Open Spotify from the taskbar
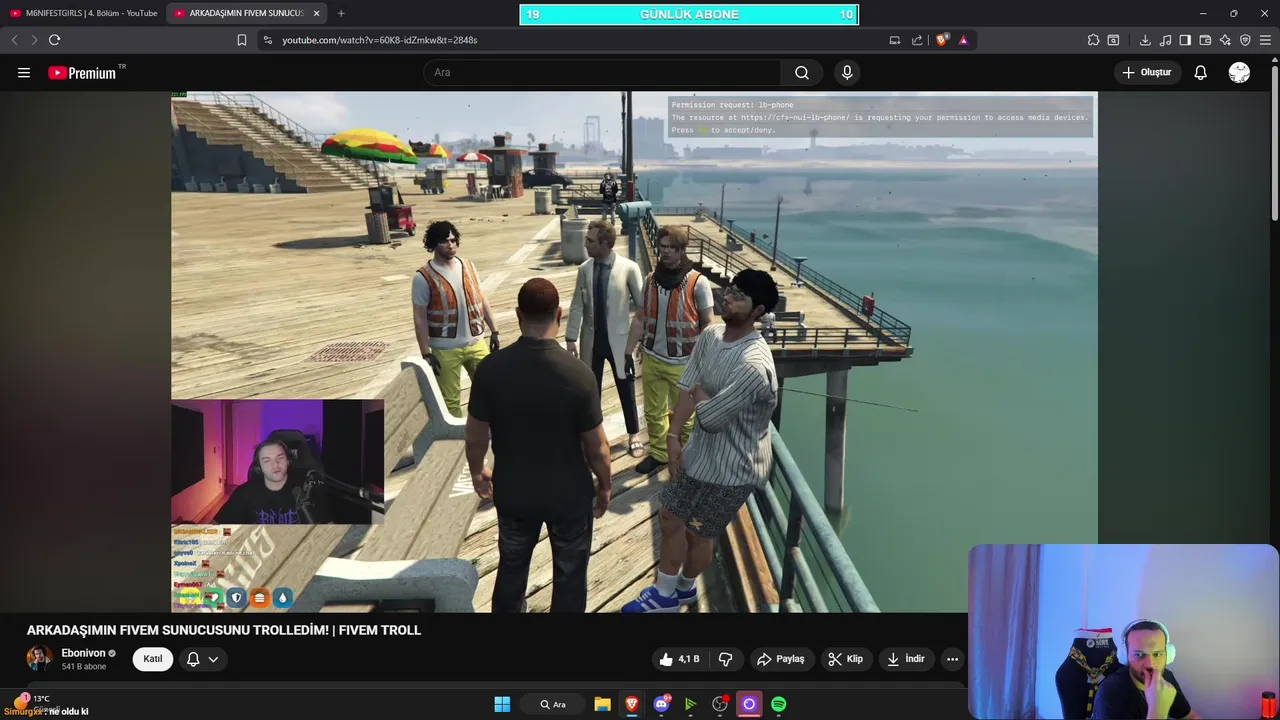The image size is (1280, 720). coord(778,704)
